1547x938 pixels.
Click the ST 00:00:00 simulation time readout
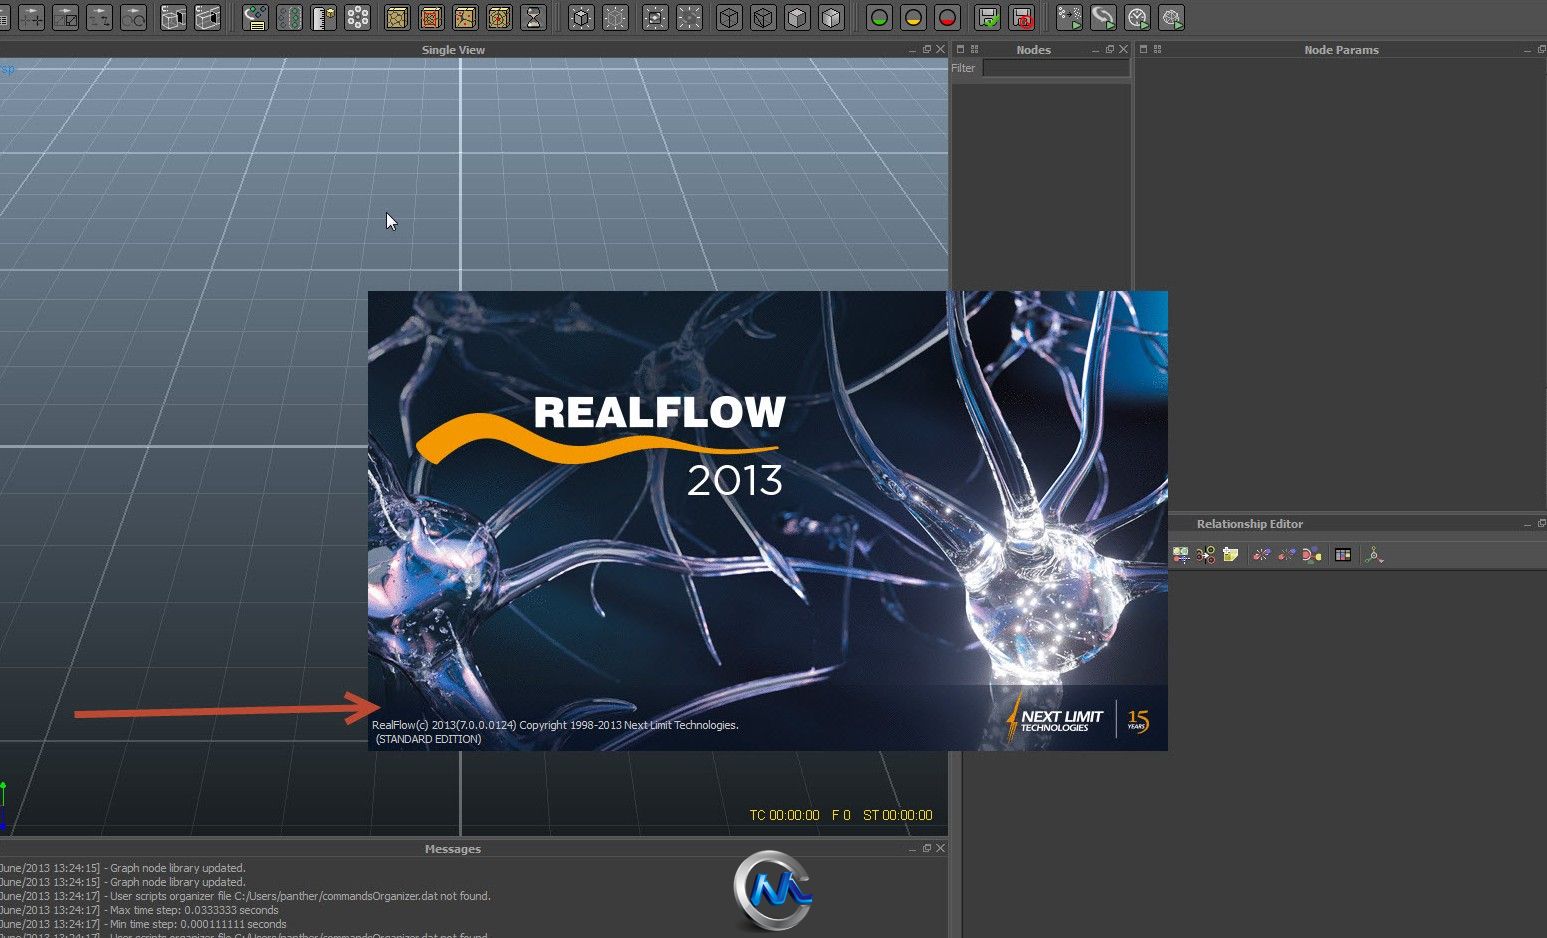coord(897,815)
